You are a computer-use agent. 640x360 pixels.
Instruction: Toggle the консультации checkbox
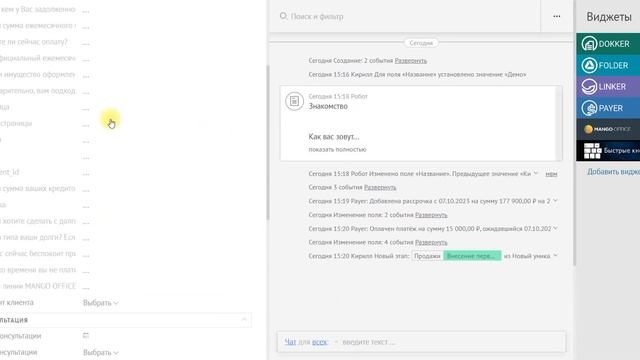tap(86, 336)
